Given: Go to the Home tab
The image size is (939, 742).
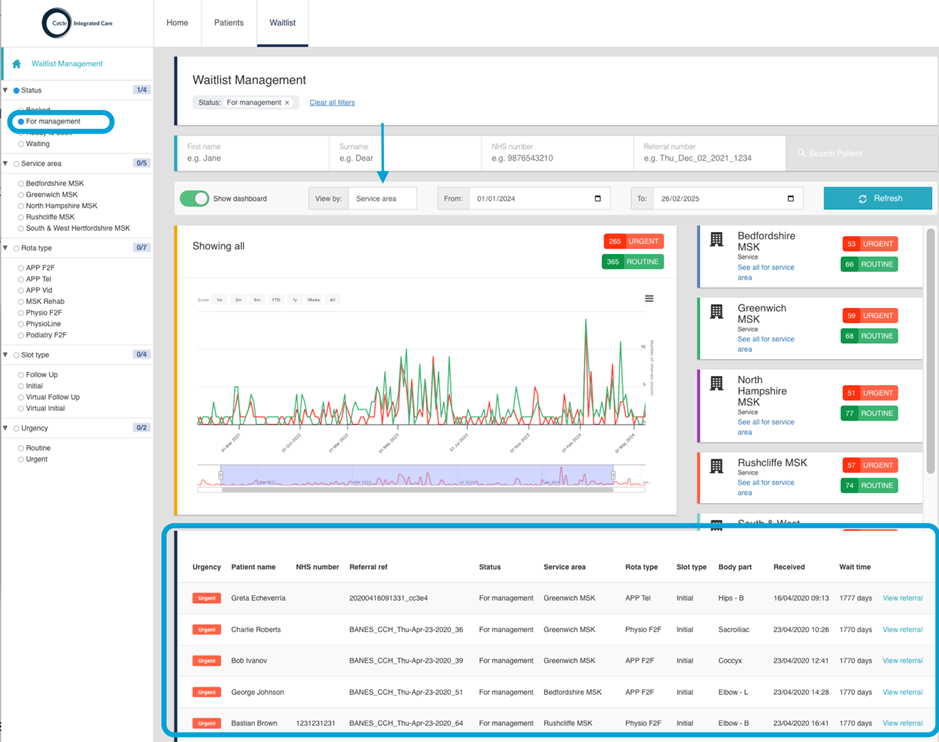Looking at the screenshot, I should (x=177, y=23).
